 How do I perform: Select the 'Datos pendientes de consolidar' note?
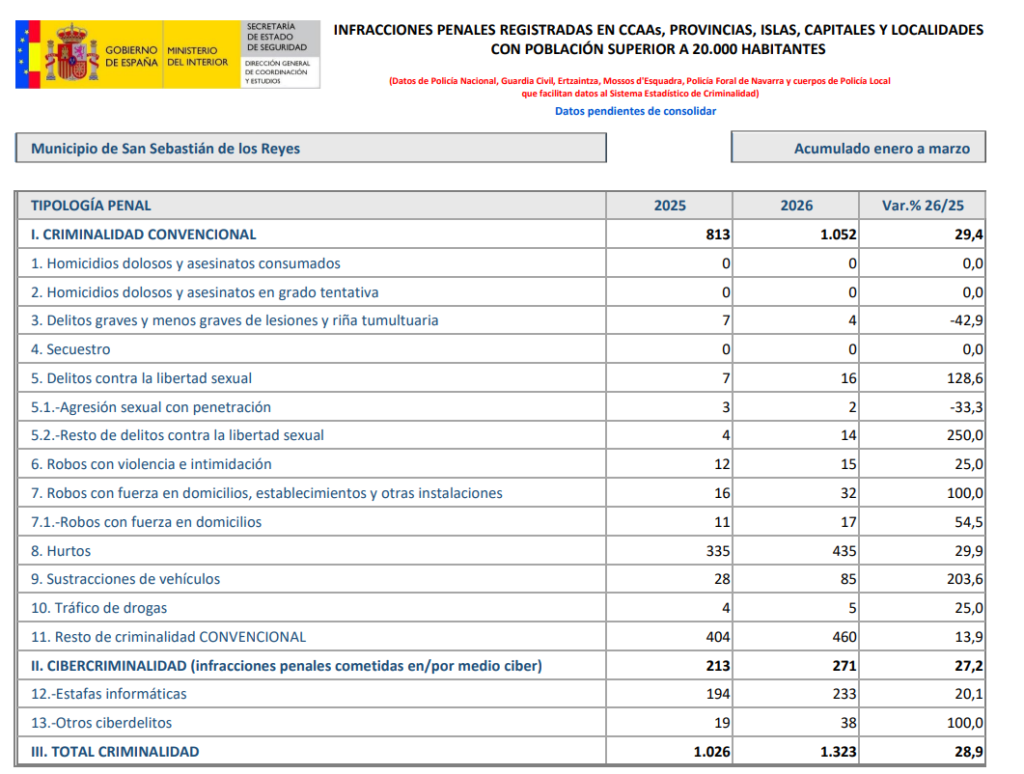coord(635,111)
